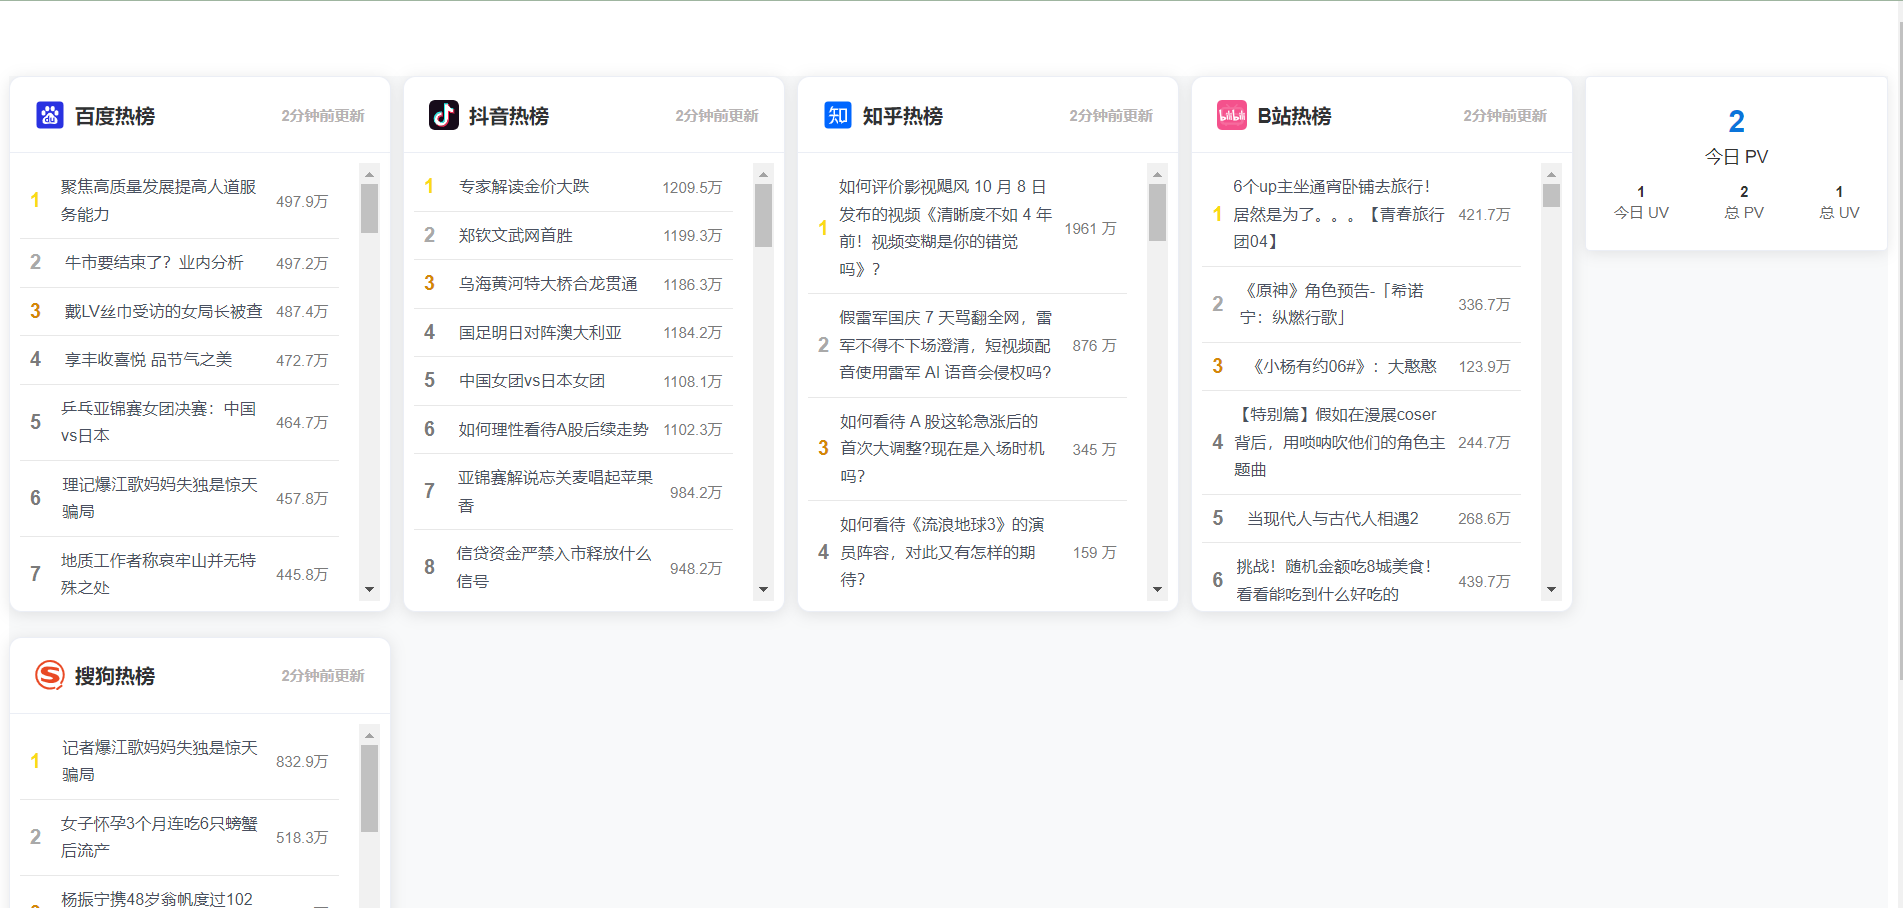Screen dimensions: 1903x908
Task: Click the Bilibili logo icon
Action: pyautogui.click(x=1231, y=115)
